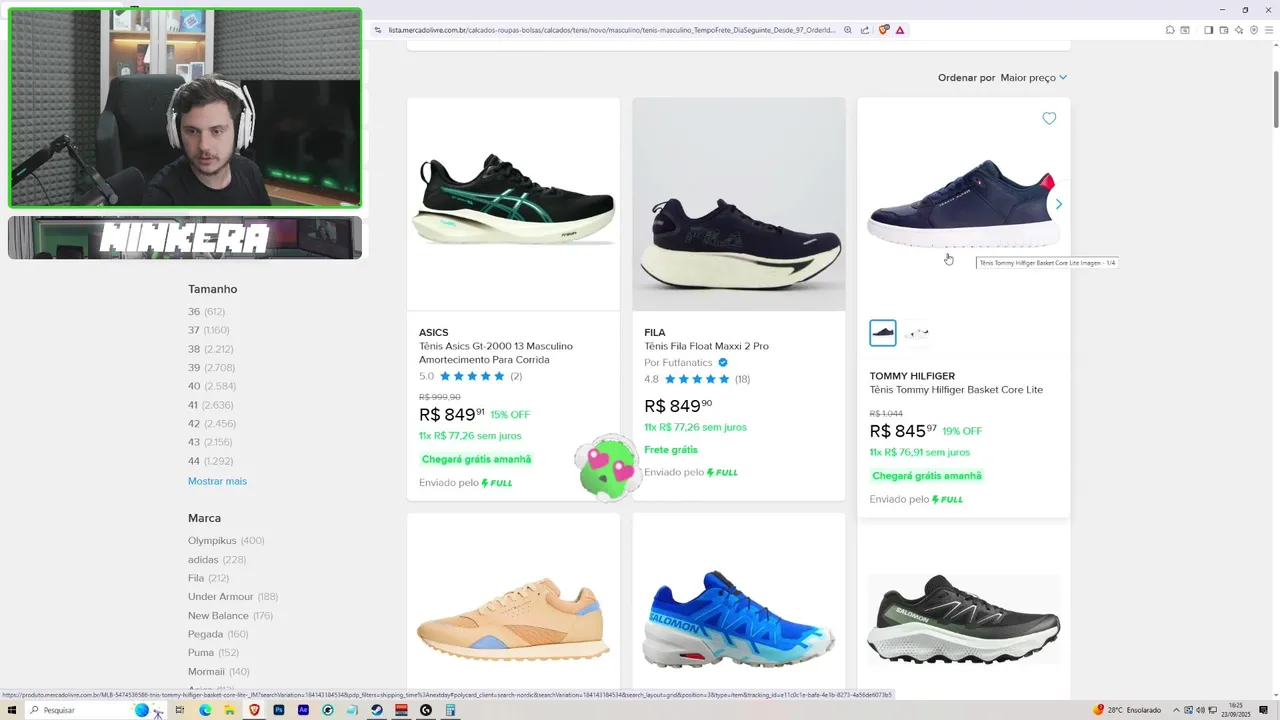Open Tênis Tommy Hilfiger Basket Core Lite title
1280x720 pixels.
956,390
